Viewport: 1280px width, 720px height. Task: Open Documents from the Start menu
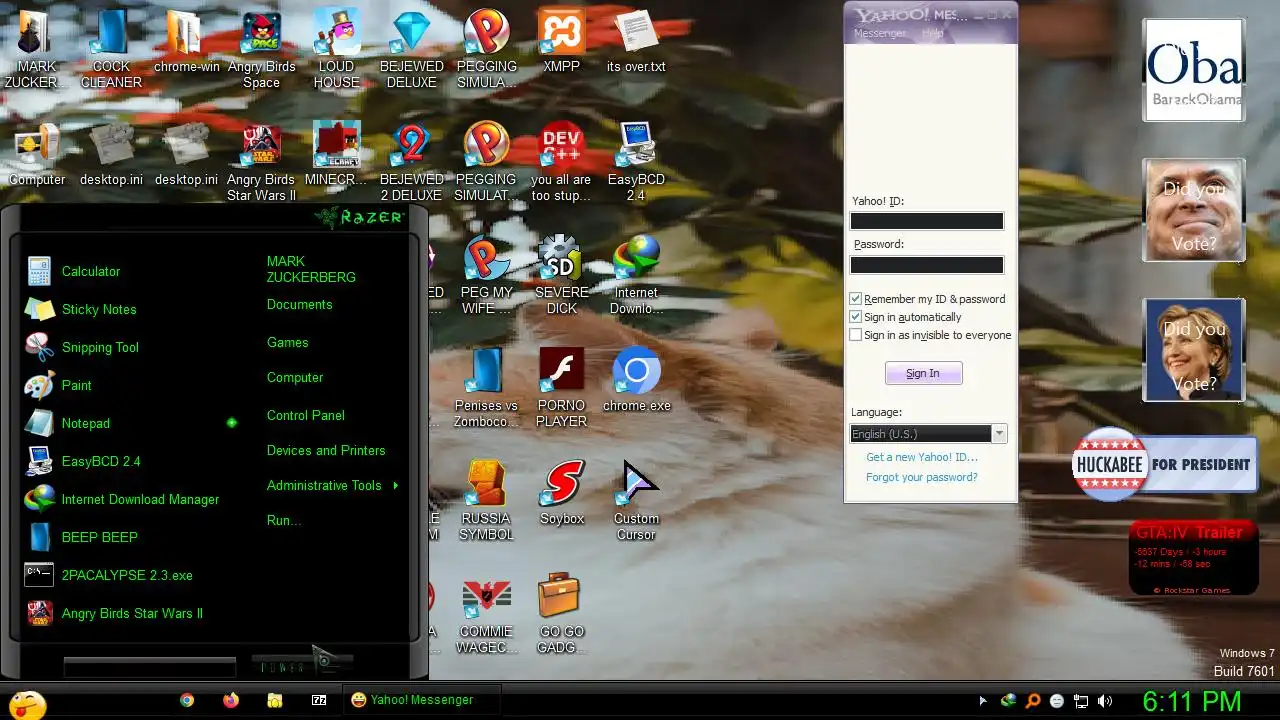tap(300, 304)
